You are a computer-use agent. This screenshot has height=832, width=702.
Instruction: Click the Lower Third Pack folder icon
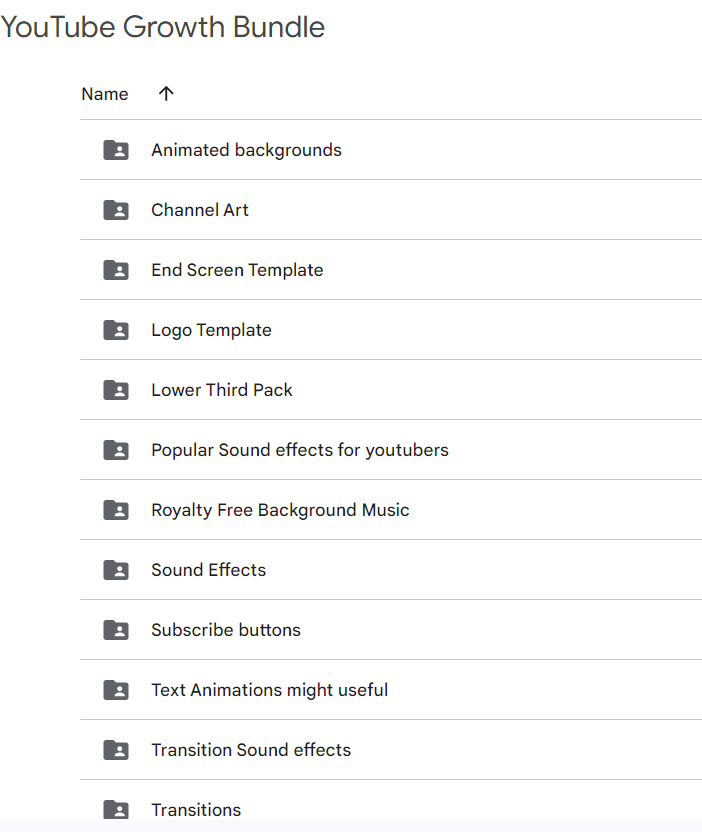[x=116, y=390]
